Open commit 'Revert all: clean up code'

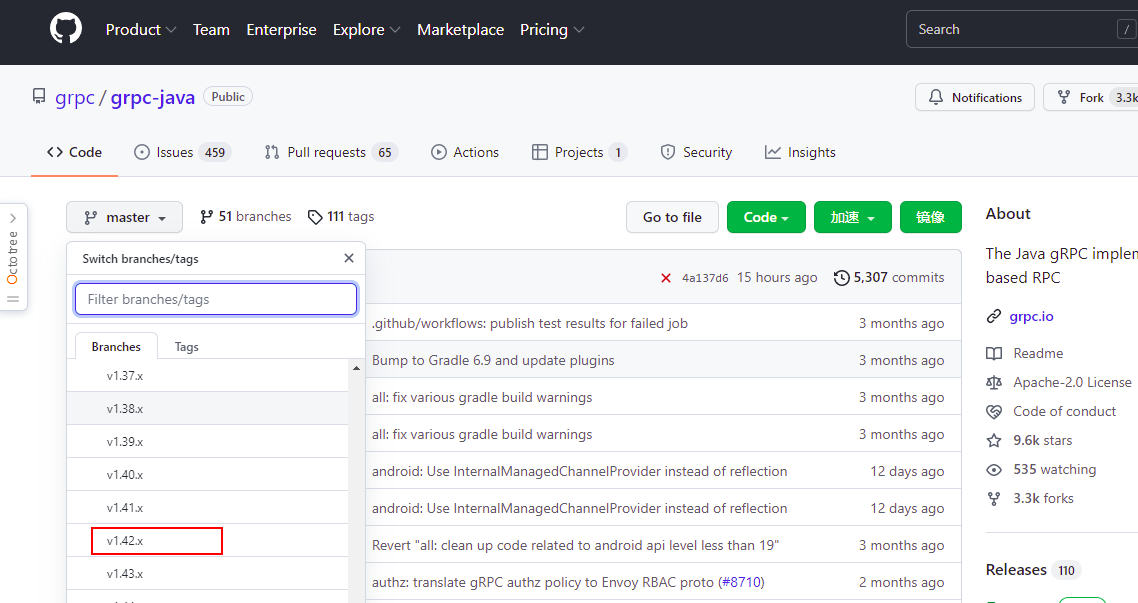coord(576,546)
